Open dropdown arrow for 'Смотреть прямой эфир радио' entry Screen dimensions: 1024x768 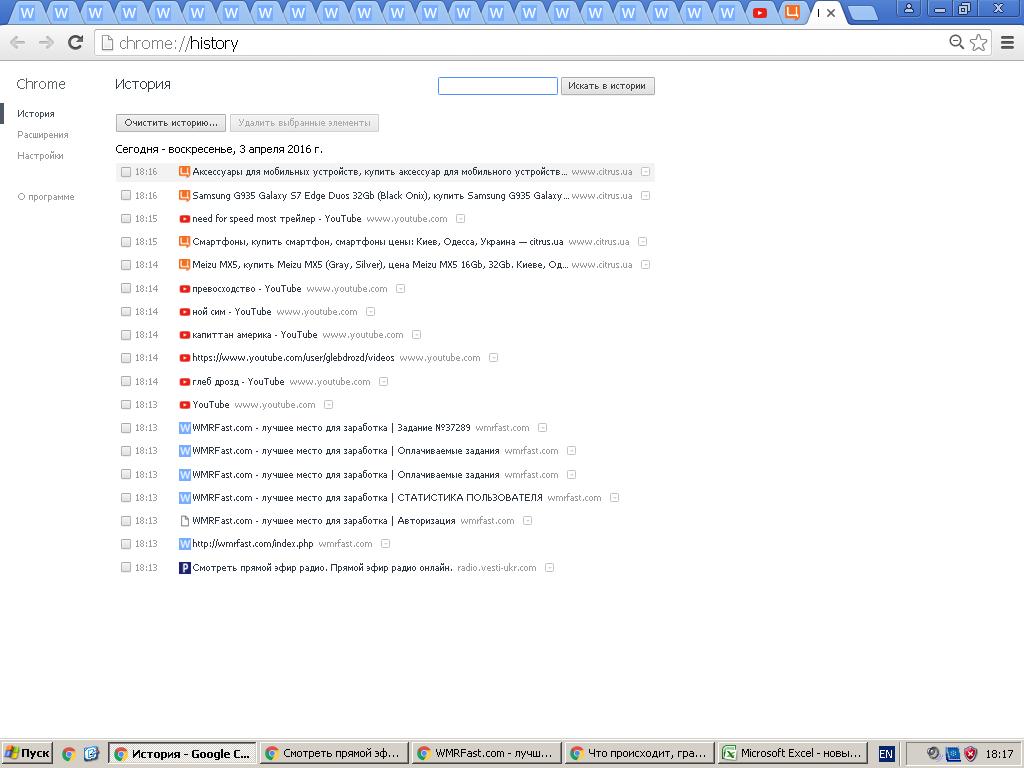pos(550,568)
